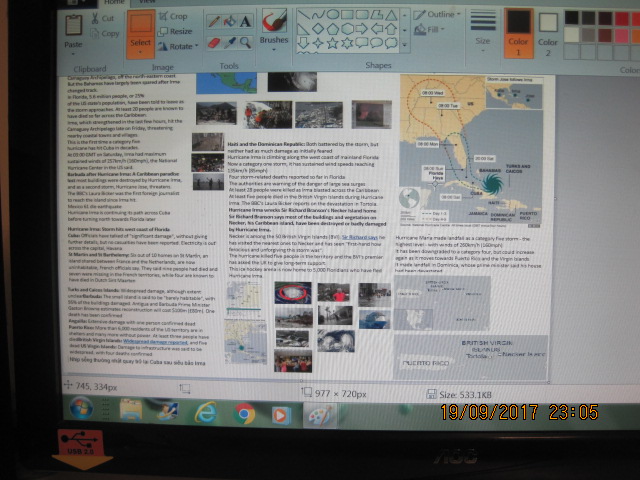Screen dimensions: 640x480
Task: Choose the Up arrow shape
Action: point(391,29)
